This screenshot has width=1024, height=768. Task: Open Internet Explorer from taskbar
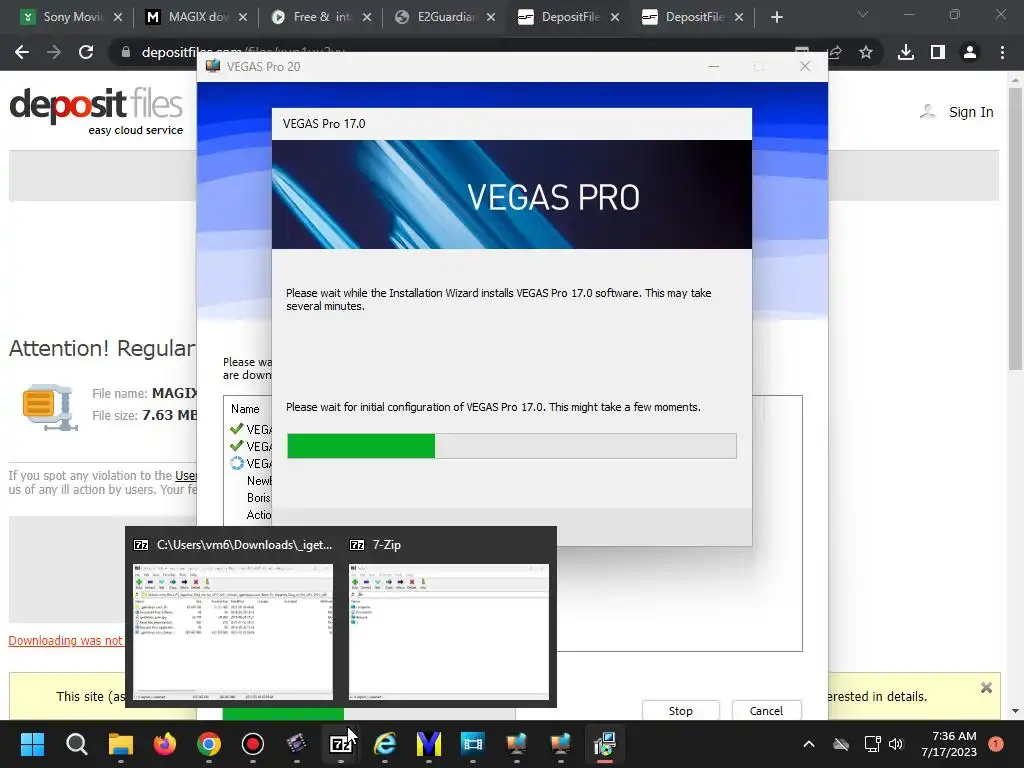(x=385, y=744)
